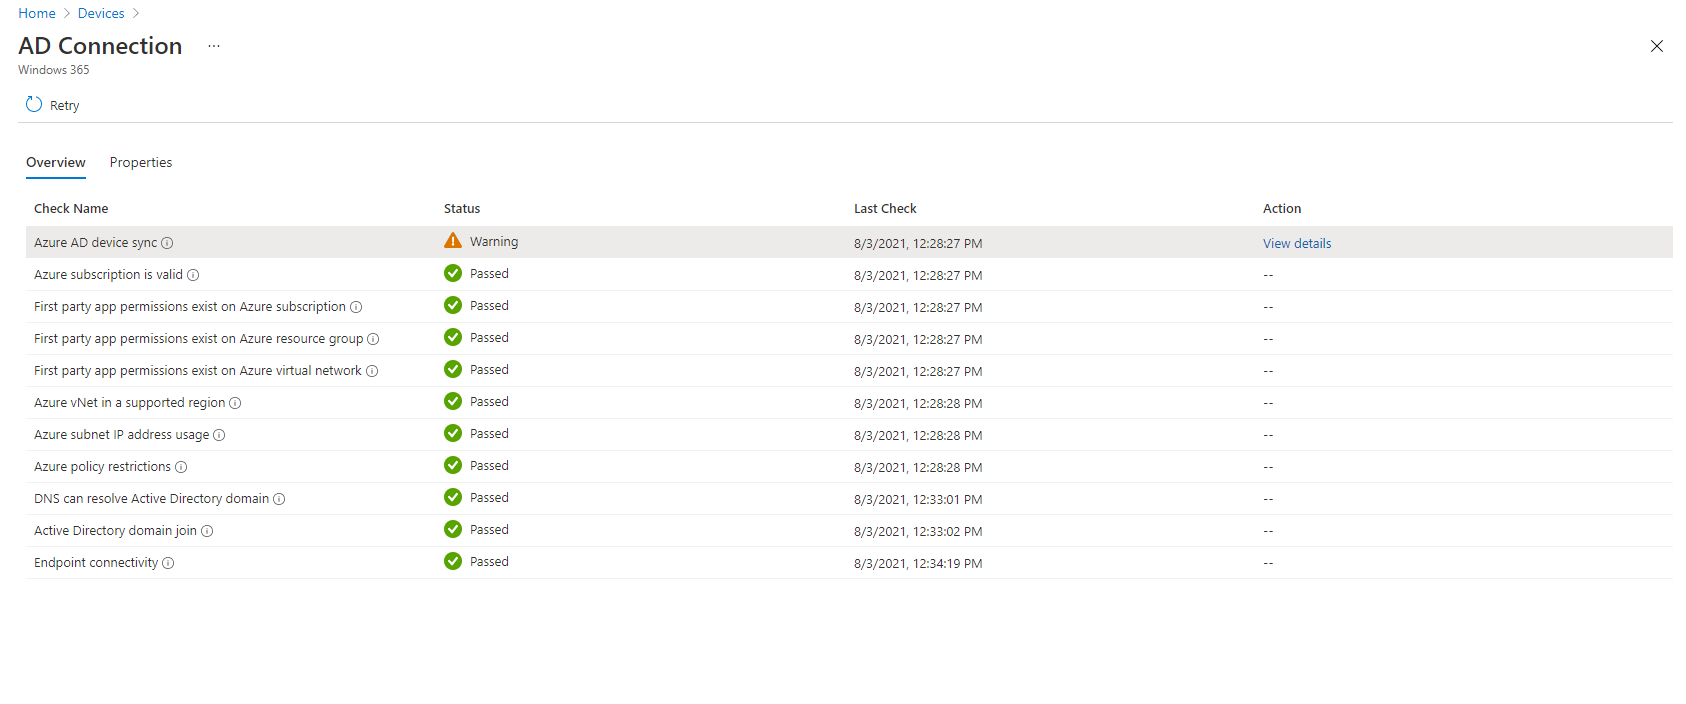Screen dimensions: 1686x704
Task: Click the orange Warning triangle icon
Action: 453,241
